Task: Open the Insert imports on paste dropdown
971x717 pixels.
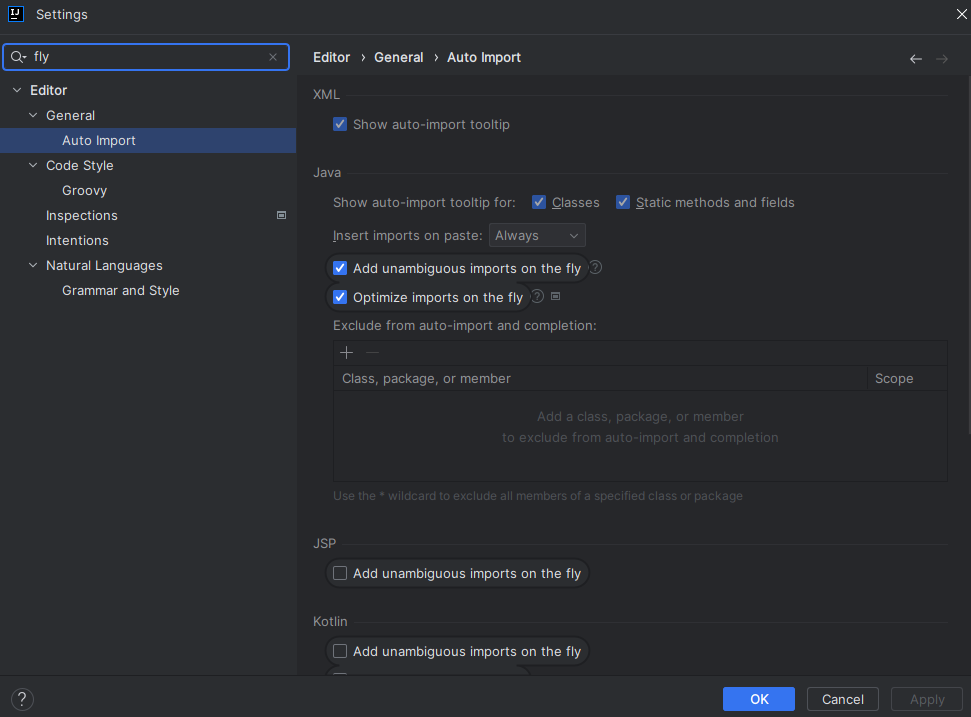Action: pos(537,236)
